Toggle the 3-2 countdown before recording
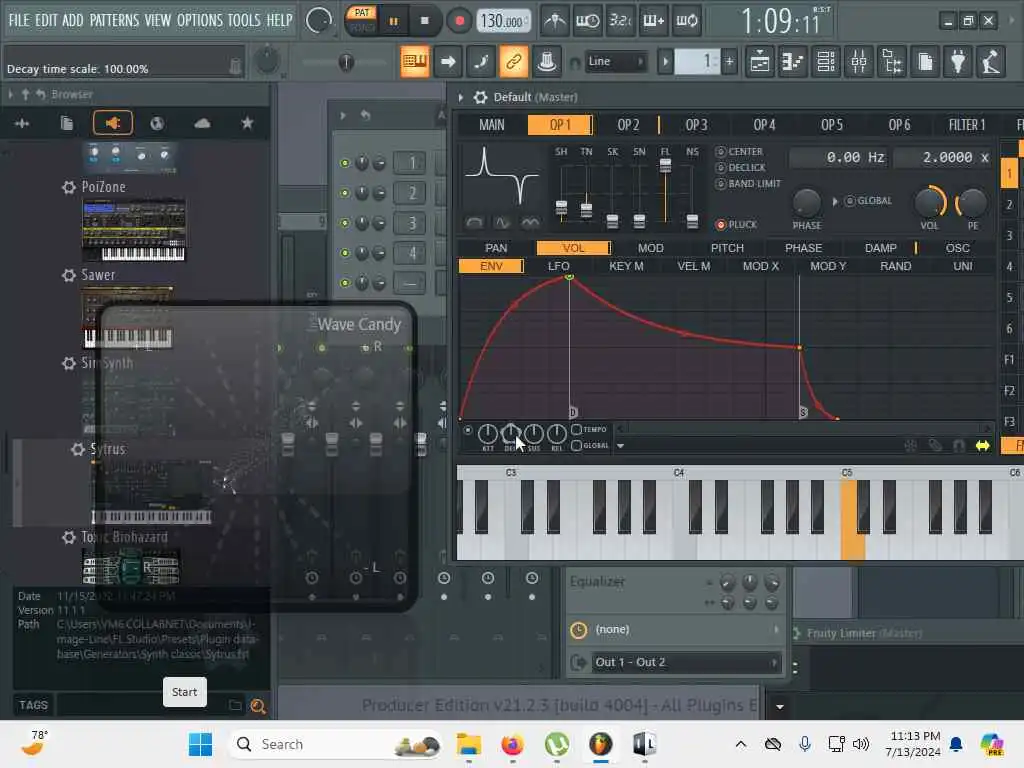Screen dimensions: 1024x768 [x=620, y=21]
